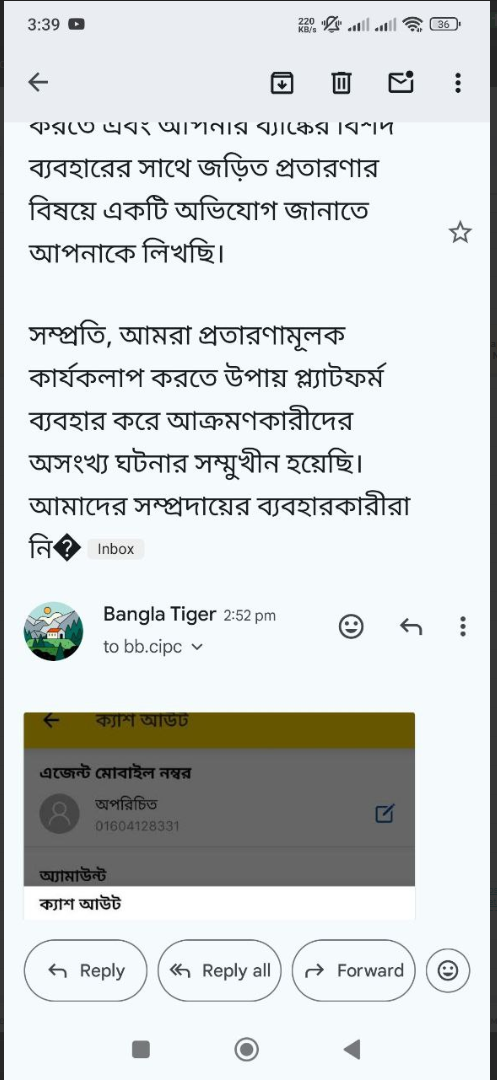Open Bangla Tiger sender avatar
This screenshot has height=1080, width=497.
[x=54, y=631]
